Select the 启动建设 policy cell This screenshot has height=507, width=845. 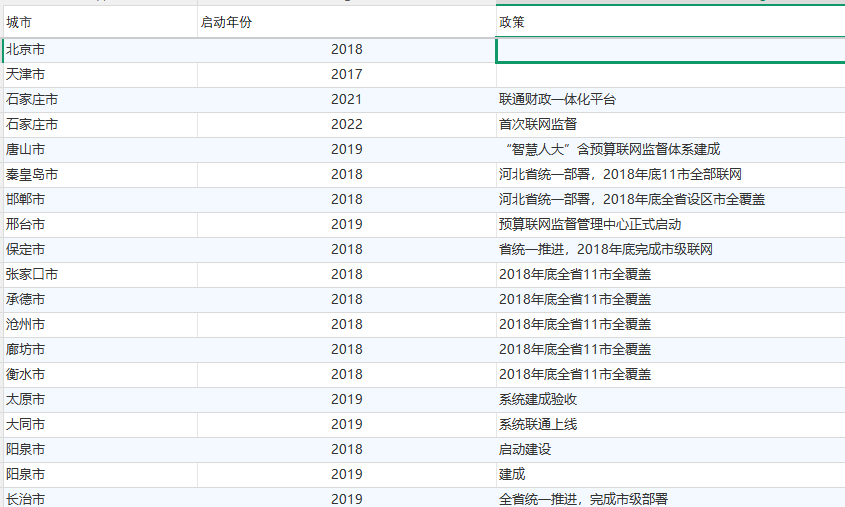click(x=670, y=450)
